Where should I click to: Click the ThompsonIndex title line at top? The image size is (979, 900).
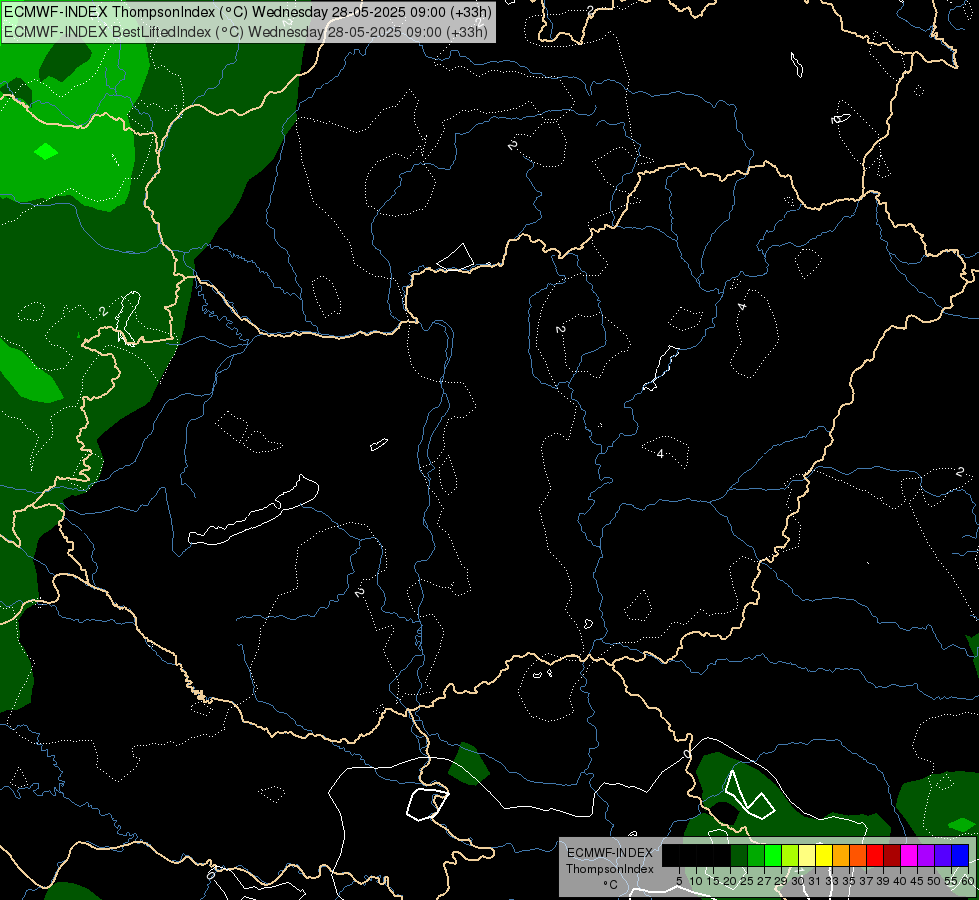tap(248, 12)
